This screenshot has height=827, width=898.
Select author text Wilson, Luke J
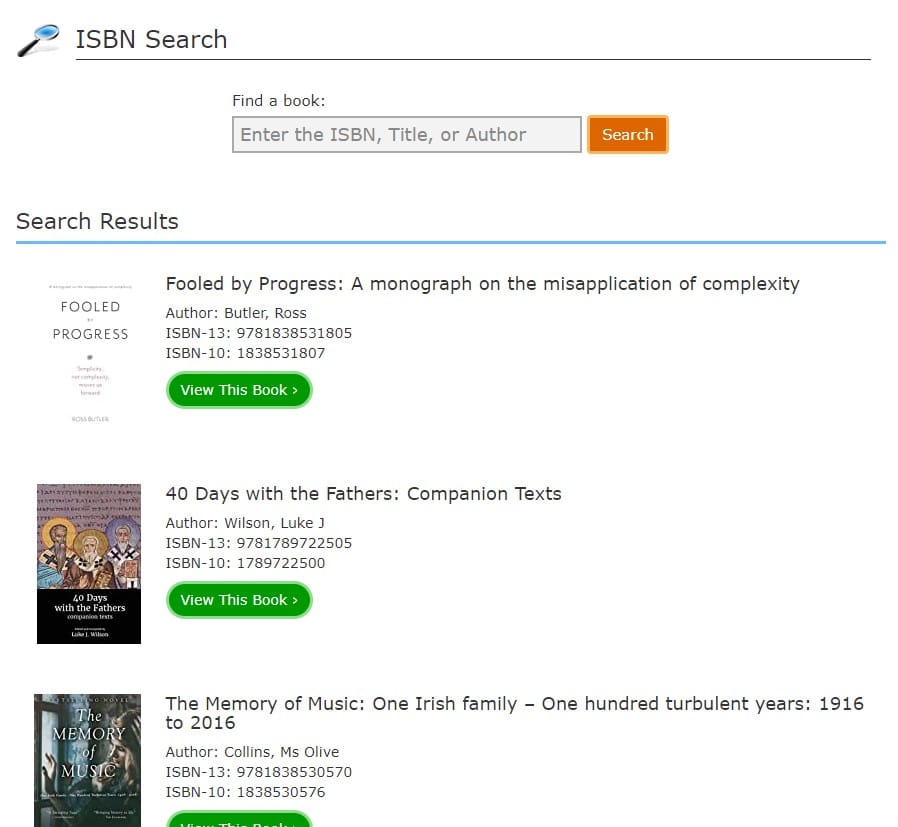point(274,523)
